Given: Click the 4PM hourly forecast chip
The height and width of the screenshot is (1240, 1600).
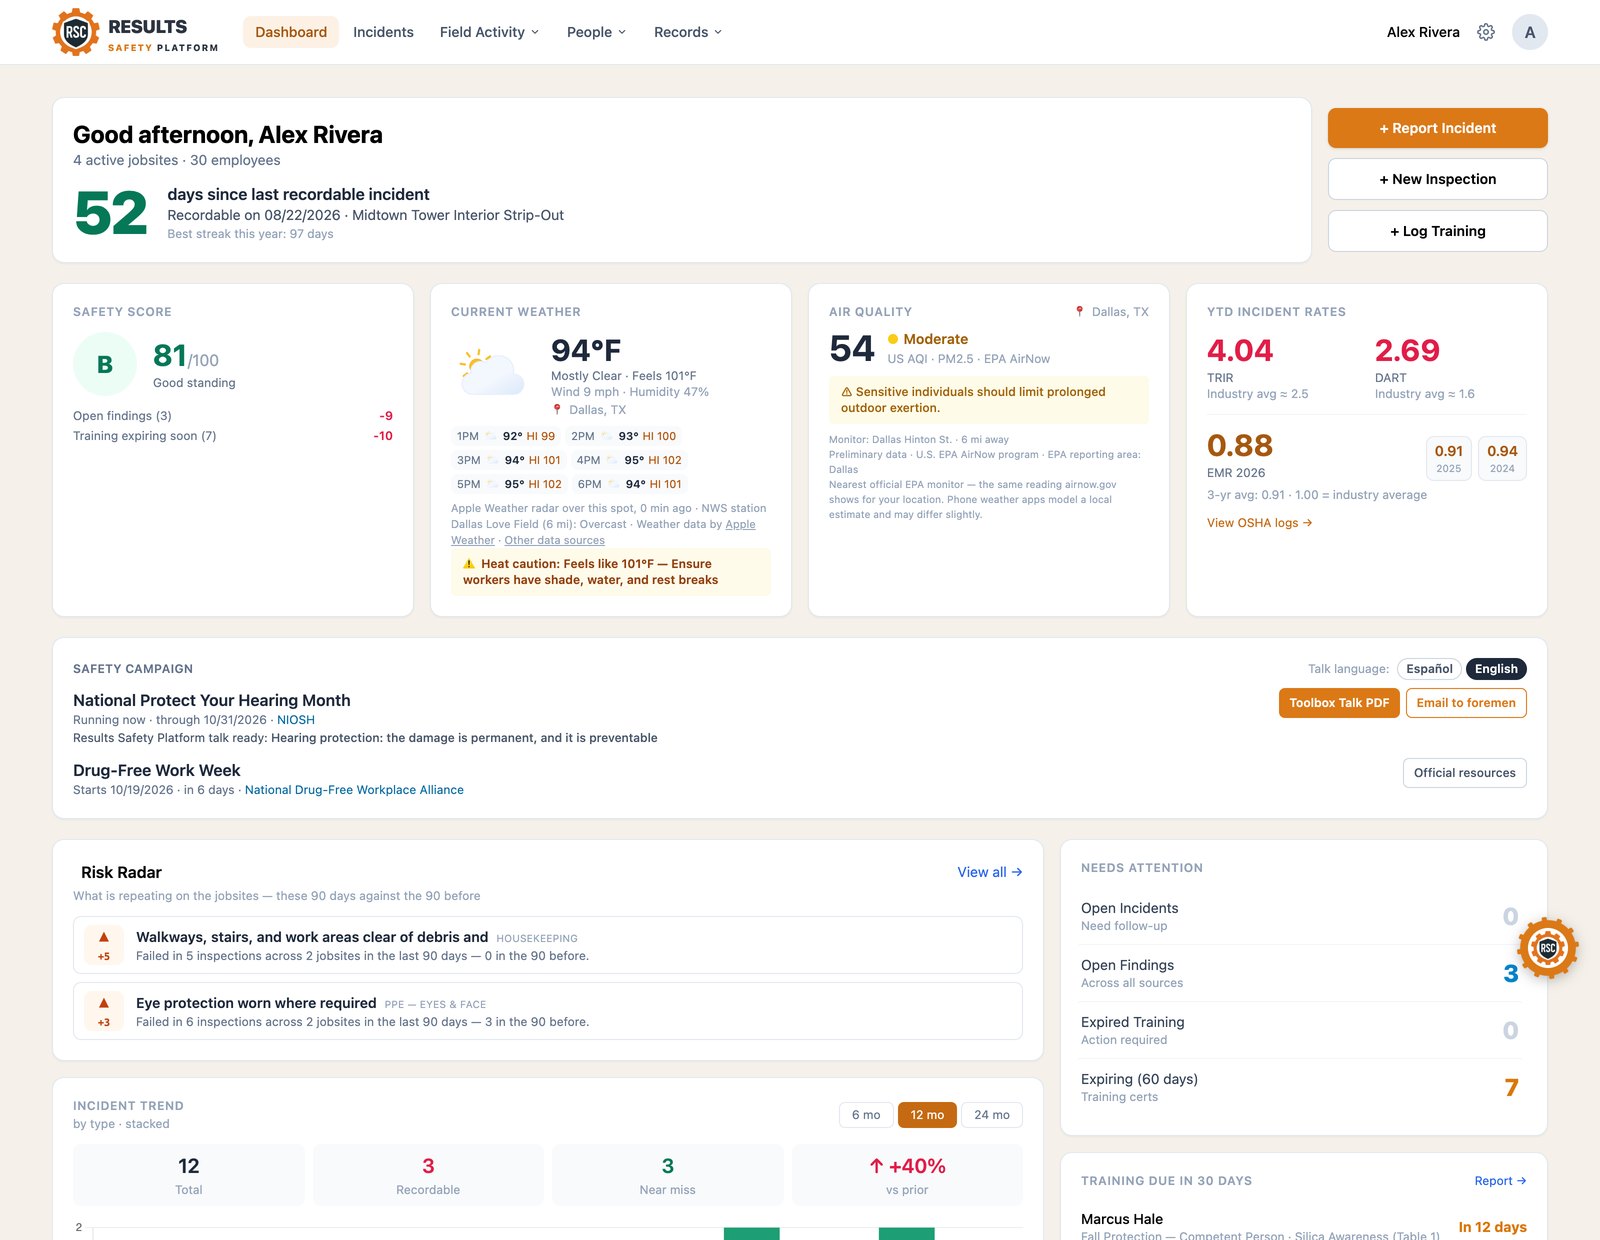Looking at the screenshot, I should [629, 460].
